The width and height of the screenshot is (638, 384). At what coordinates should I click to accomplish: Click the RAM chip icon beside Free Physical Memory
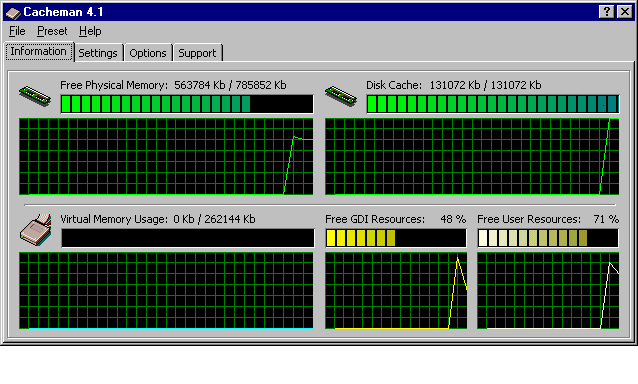pos(35,96)
